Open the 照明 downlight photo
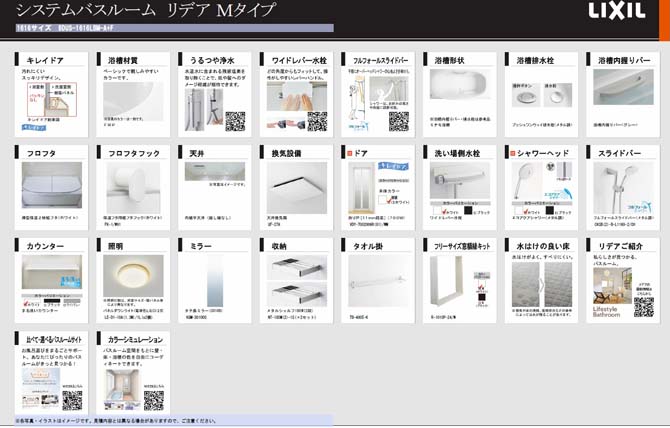 click(x=133, y=276)
